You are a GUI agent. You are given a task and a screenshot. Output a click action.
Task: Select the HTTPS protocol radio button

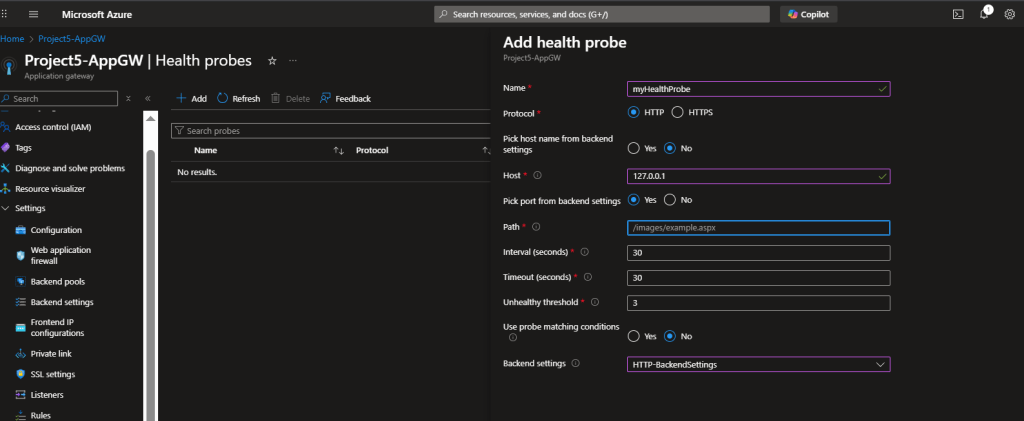coord(678,112)
